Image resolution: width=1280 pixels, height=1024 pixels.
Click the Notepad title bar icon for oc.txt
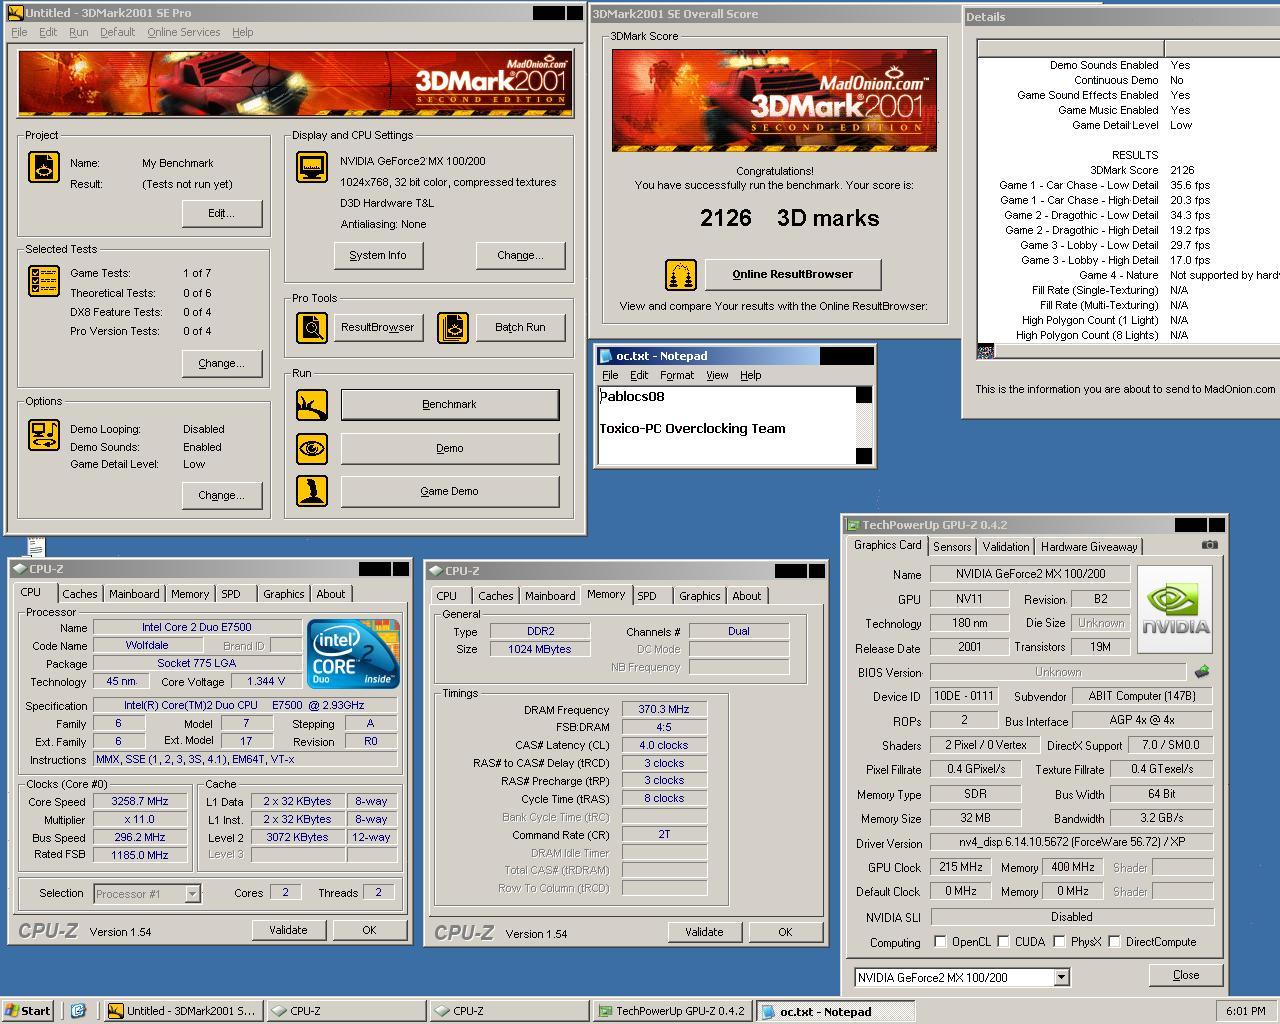point(605,356)
